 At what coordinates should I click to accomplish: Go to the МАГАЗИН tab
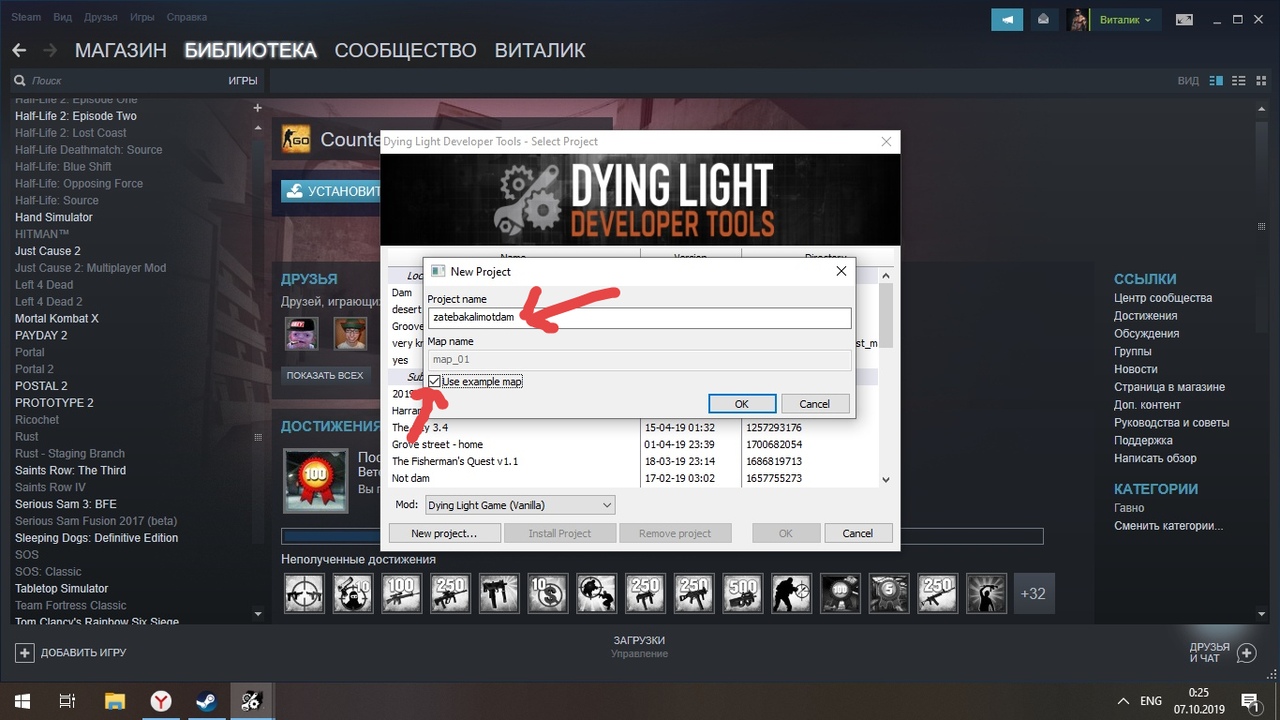[120, 50]
